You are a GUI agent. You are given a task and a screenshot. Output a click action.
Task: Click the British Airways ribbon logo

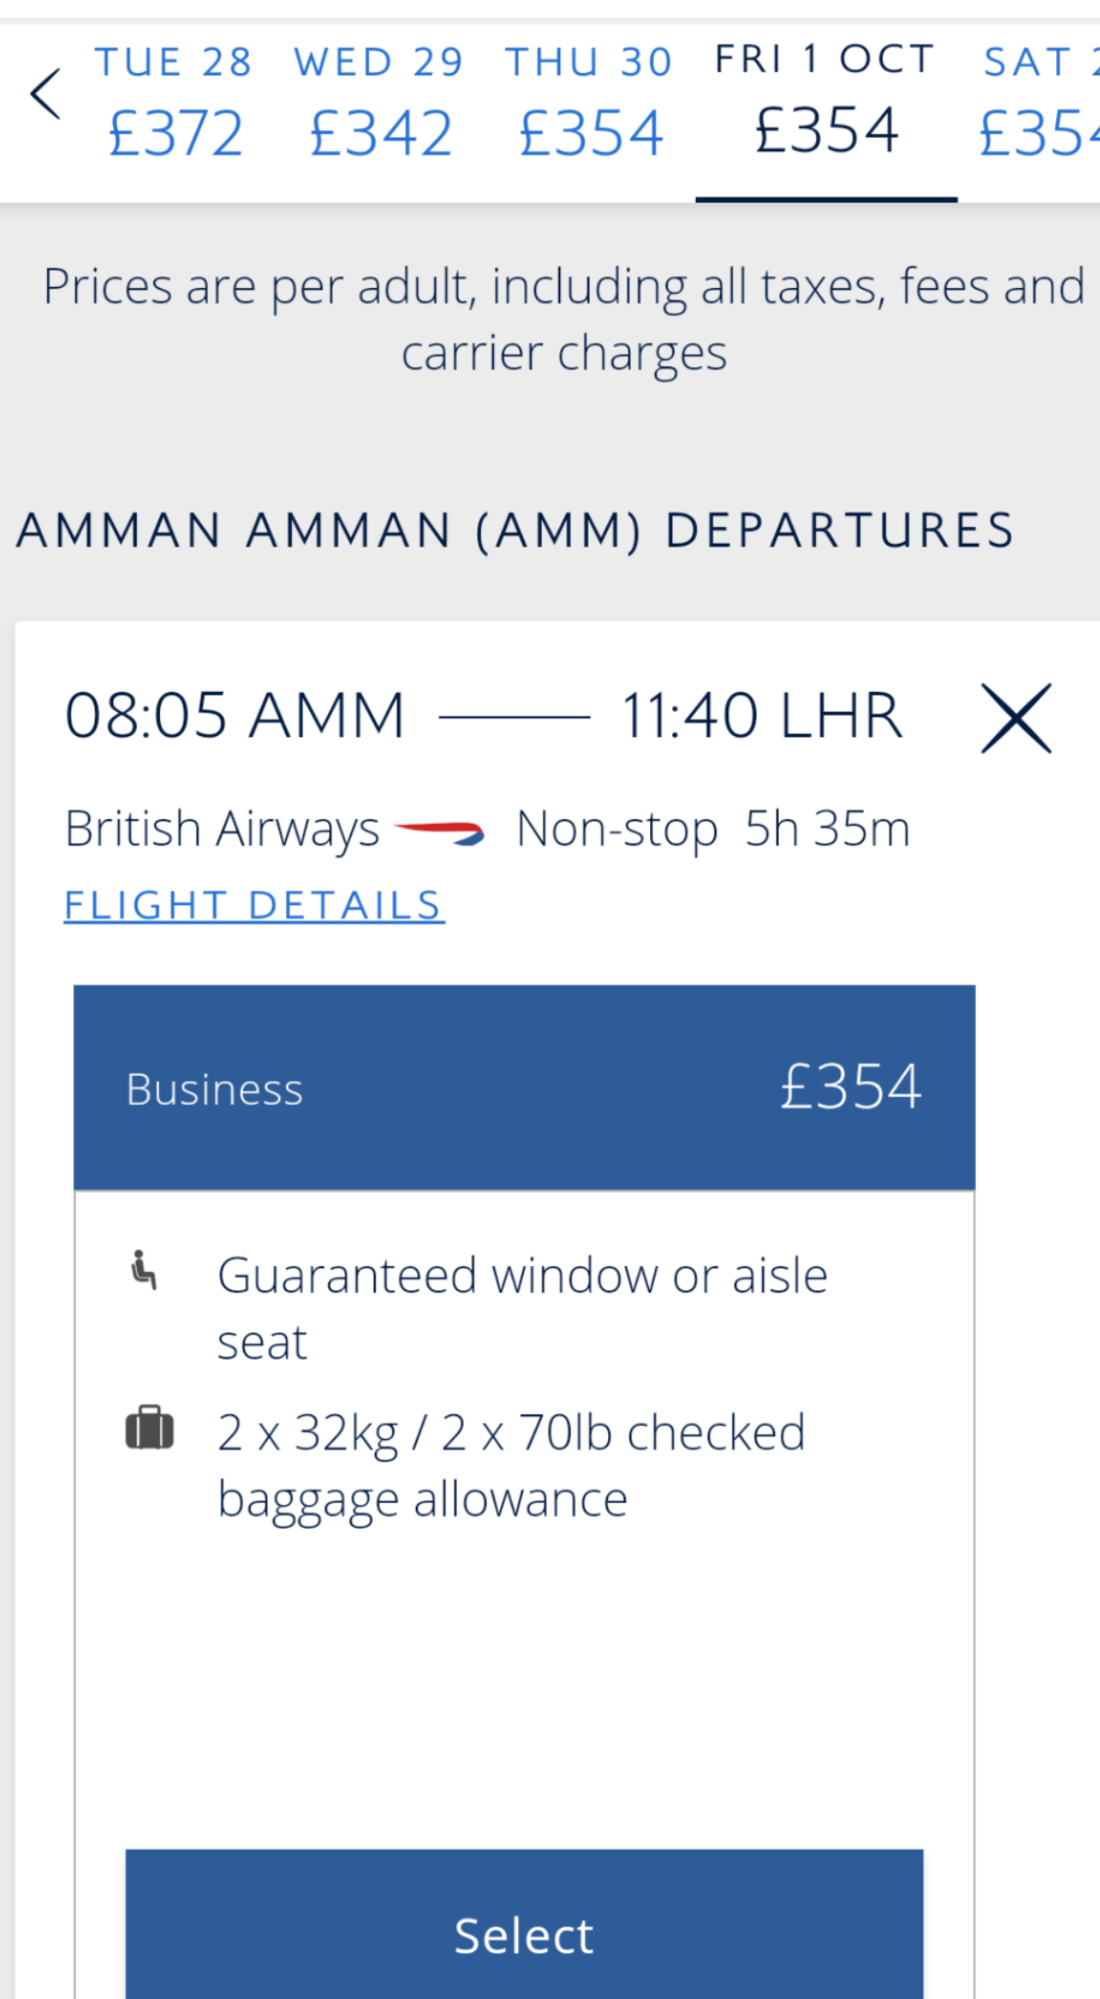point(439,831)
